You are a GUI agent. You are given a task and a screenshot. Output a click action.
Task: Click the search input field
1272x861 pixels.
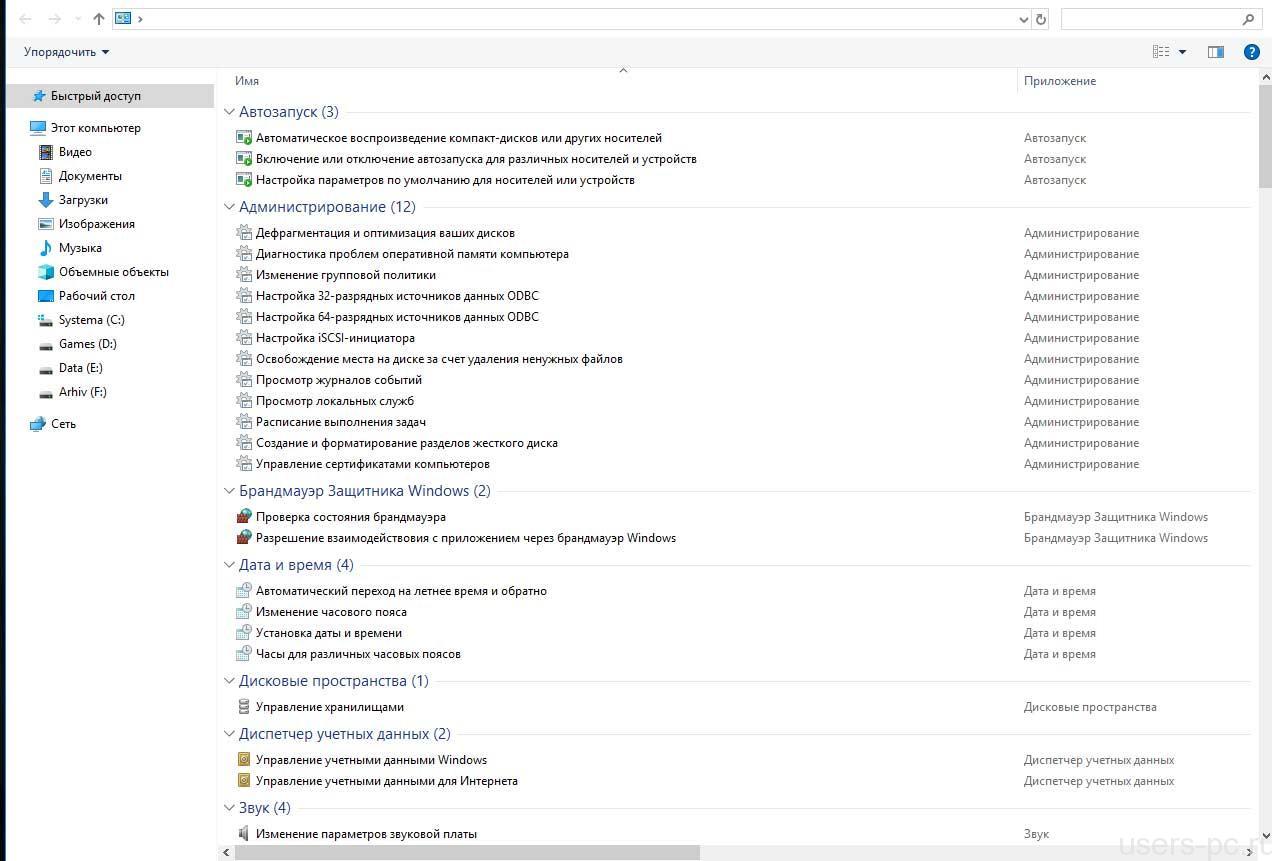1150,19
